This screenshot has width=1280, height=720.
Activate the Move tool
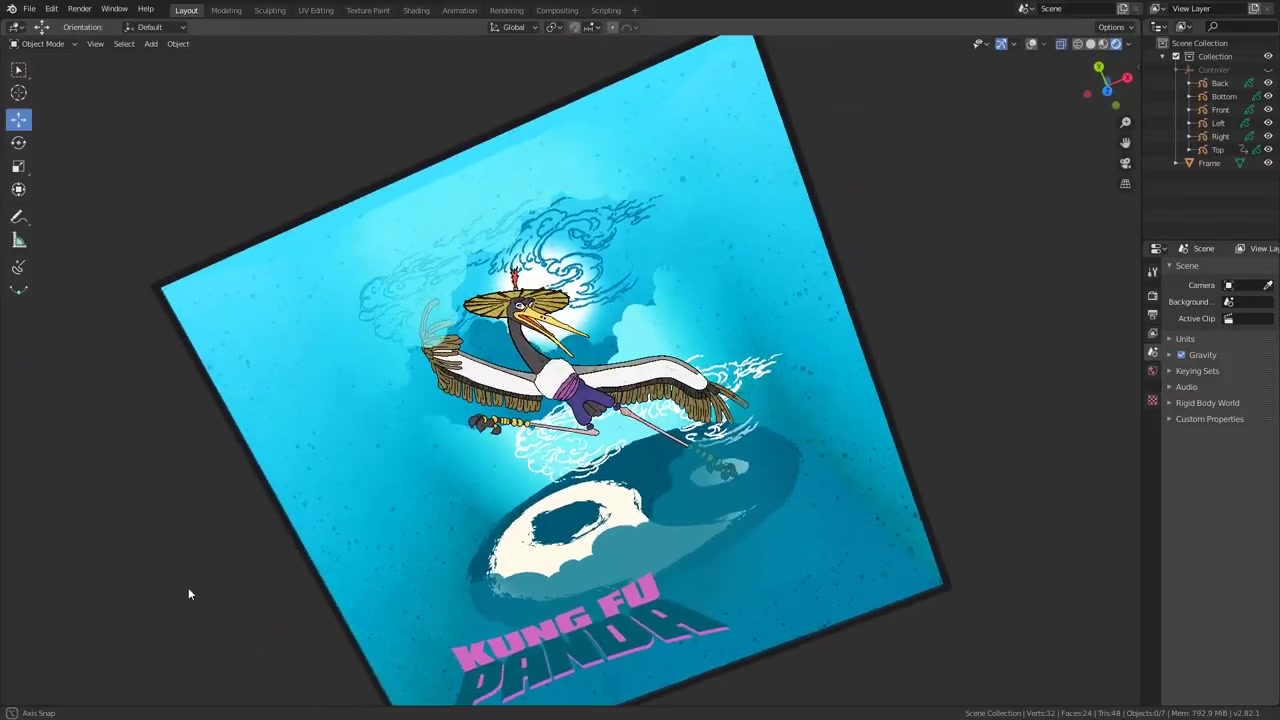(x=18, y=119)
